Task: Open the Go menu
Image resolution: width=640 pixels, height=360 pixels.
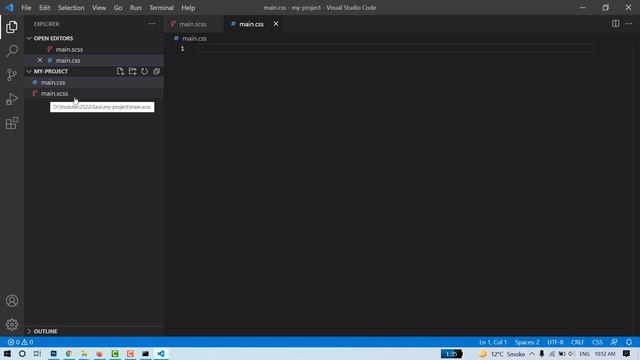Action: click(118, 8)
